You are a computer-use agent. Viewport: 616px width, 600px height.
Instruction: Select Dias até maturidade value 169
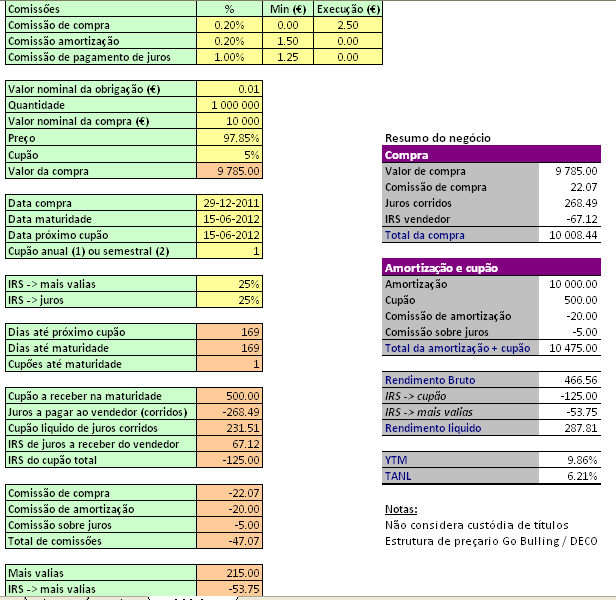pyautogui.click(x=229, y=348)
